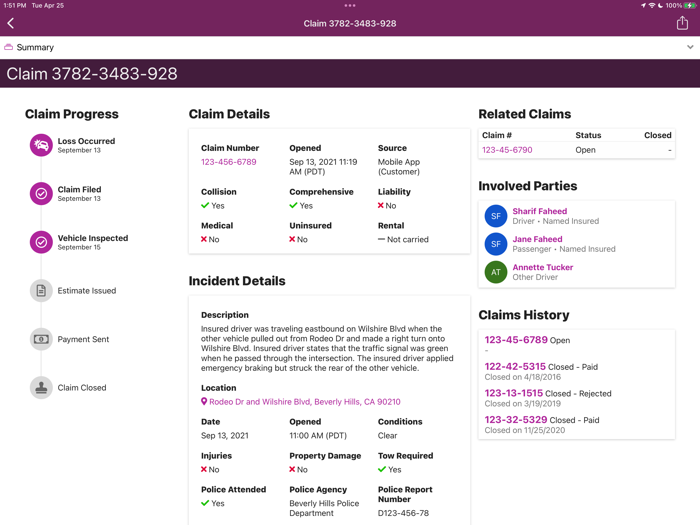Tap the Summary cloud icon

click(8, 47)
